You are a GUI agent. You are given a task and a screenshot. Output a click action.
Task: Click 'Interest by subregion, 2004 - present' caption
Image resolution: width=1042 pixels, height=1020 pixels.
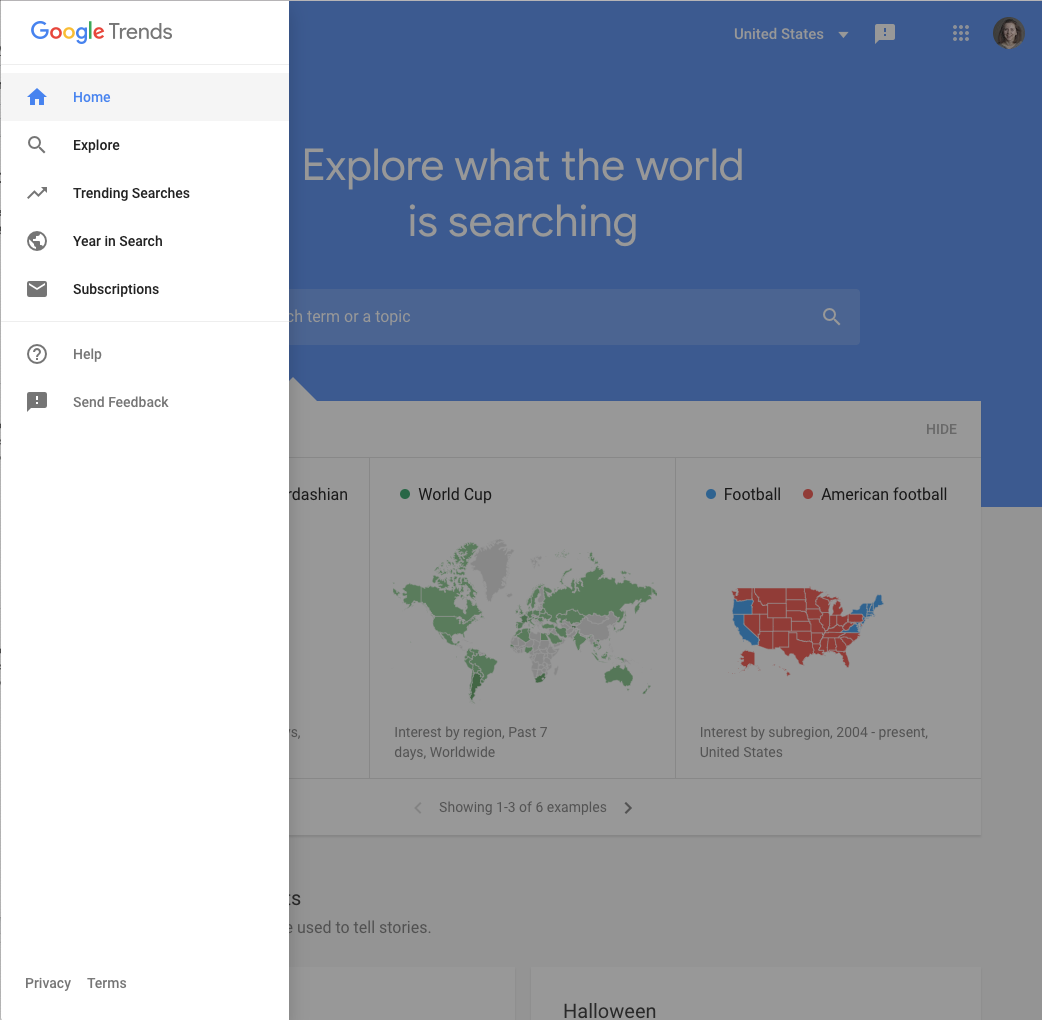pyautogui.click(x=813, y=742)
